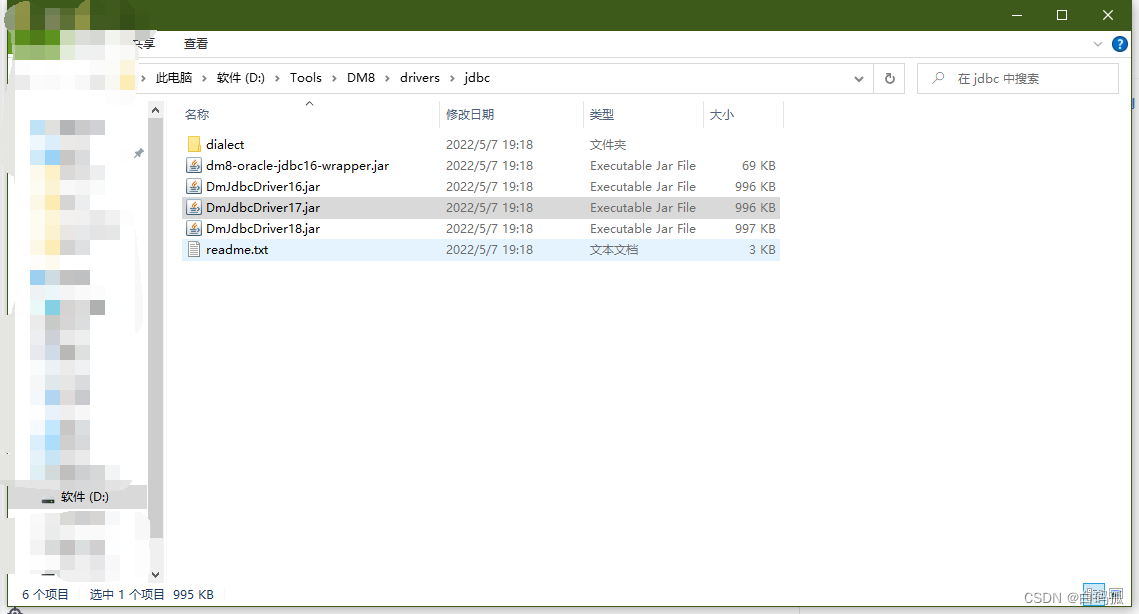1139x614 pixels.
Task: Click 选中 1 个项目 995 KB status text
Action: click(x=152, y=594)
